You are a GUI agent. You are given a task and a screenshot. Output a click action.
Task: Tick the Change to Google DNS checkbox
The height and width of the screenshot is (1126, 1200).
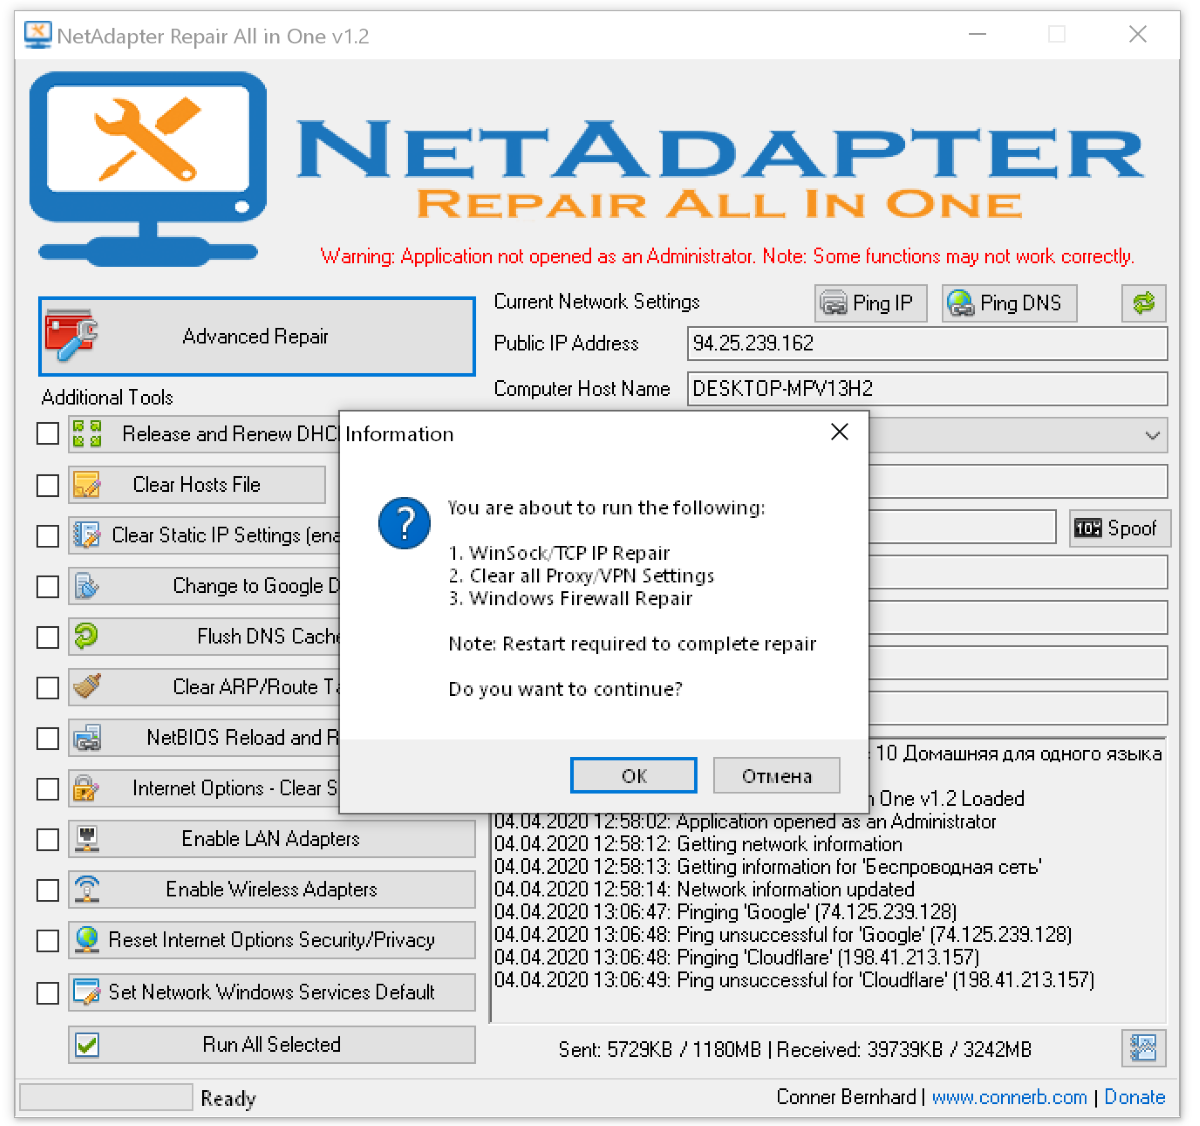[x=47, y=587]
